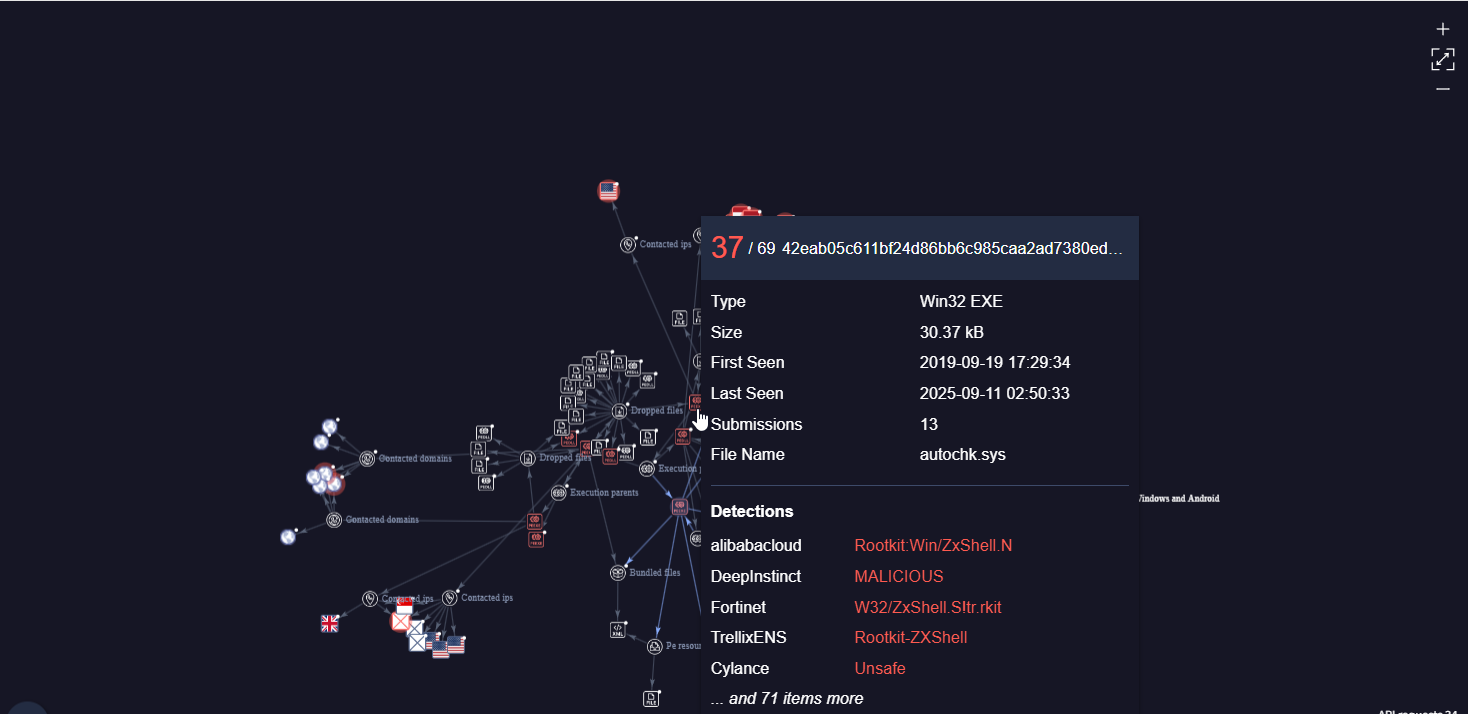Screen dimensions: 1468x714
Task: Click the Execution parents hub node
Action: [559, 493]
